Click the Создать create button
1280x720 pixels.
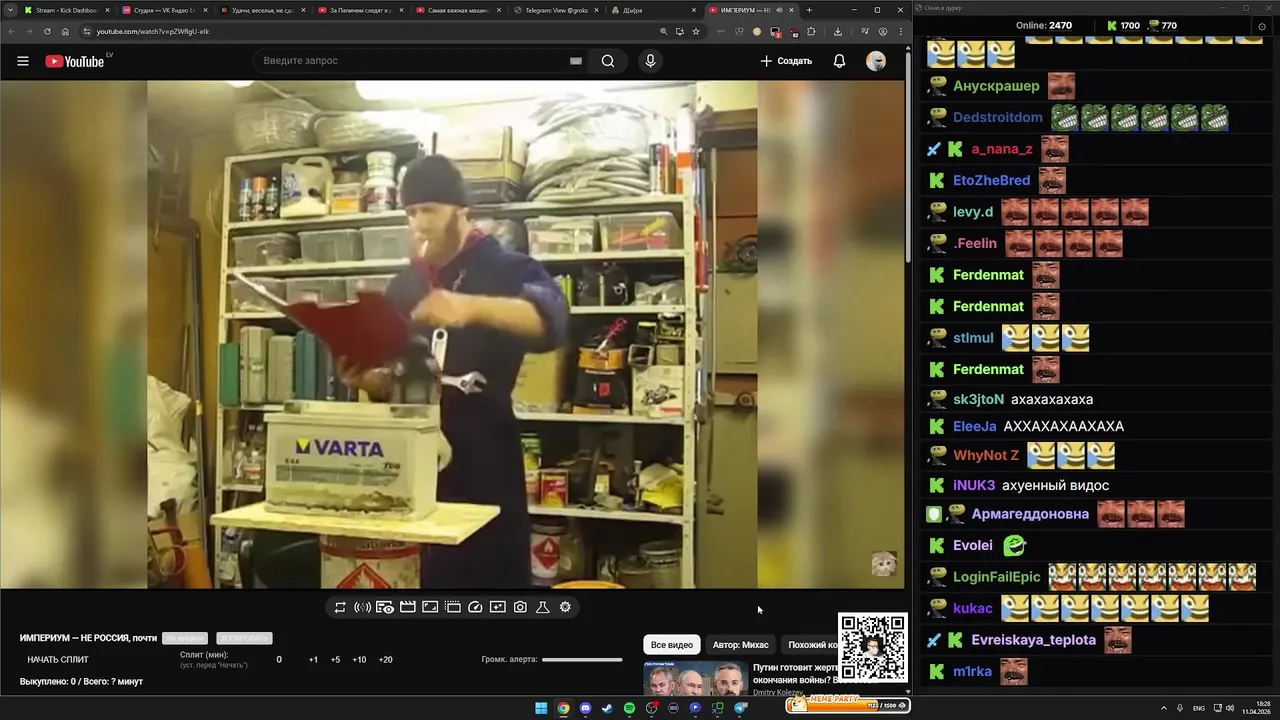click(x=787, y=61)
